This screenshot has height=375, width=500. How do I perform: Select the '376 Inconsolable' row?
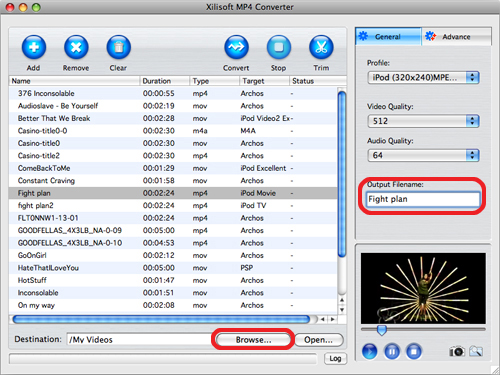[173, 93]
